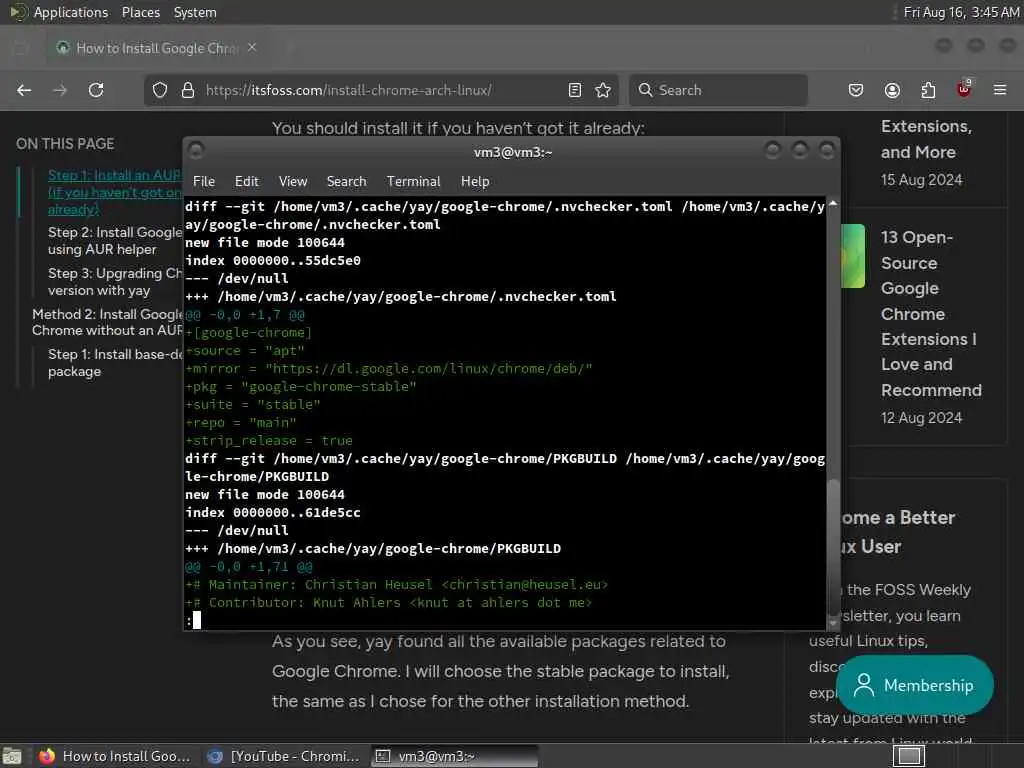The height and width of the screenshot is (768, 1024).
Task: Open Firefox account icon
Action: coord(892,90)
